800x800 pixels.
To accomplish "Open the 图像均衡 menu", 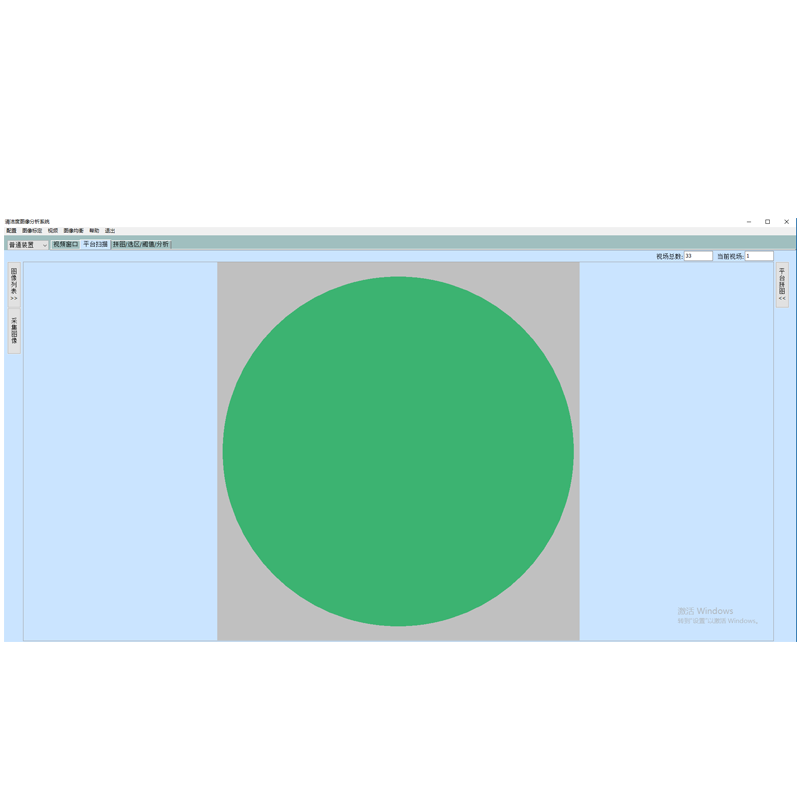I will pos(74,231).
